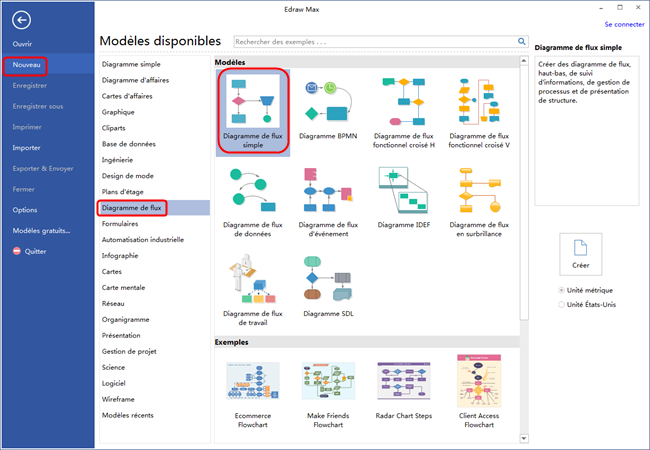Select the Carte mentale category
This screenshot has width=650, height=450.
(x=124, y=288)
